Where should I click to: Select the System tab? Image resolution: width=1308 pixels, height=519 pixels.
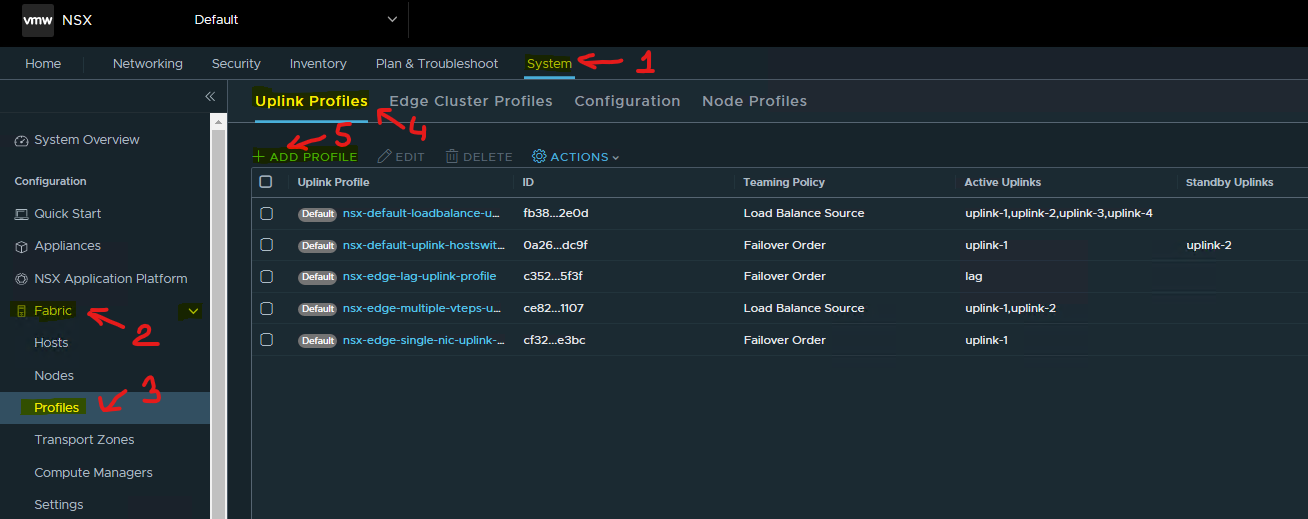click(x=549, y=64)
